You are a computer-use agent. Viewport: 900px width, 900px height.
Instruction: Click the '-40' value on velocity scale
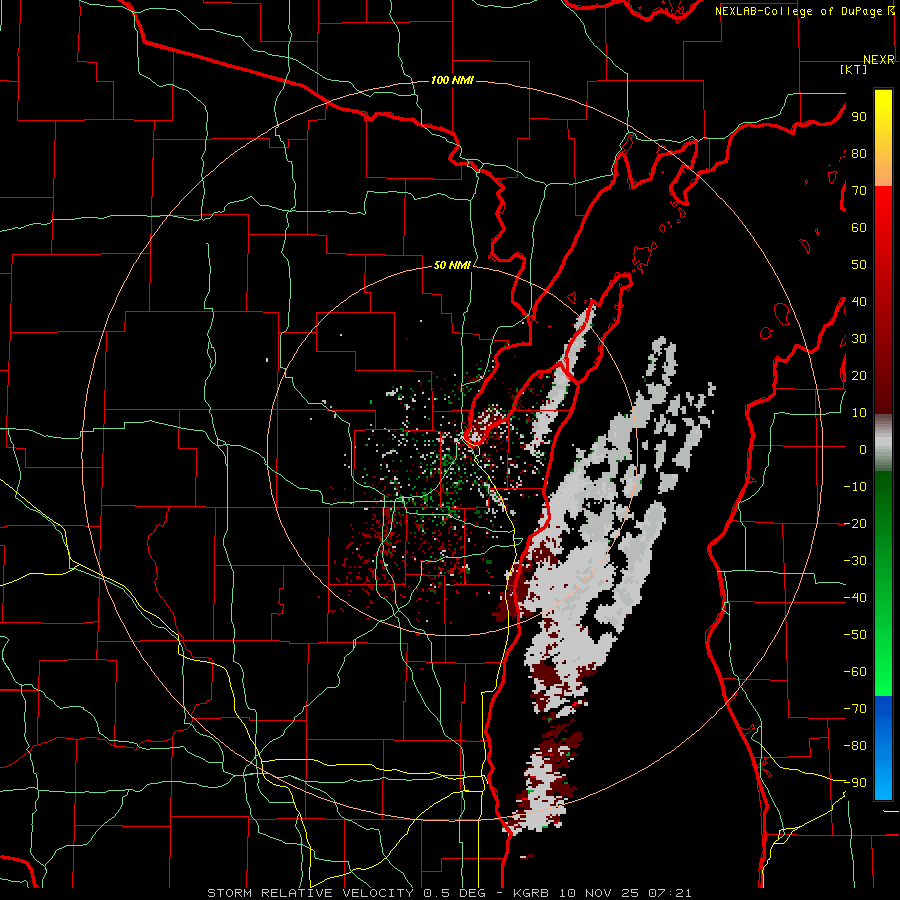coord(855,598)
